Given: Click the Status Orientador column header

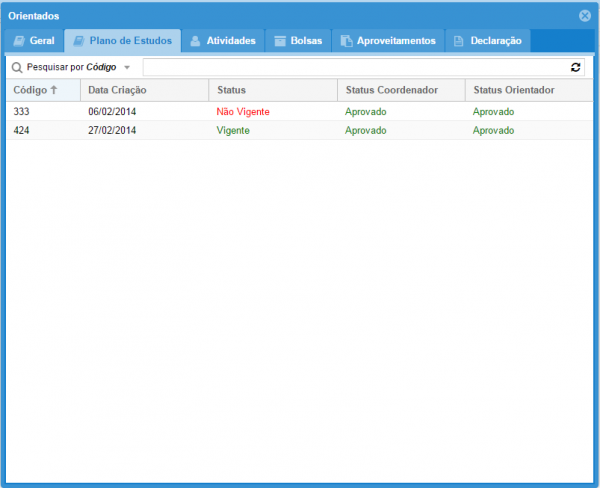Looking at the screenshot, I should [513, 90].
